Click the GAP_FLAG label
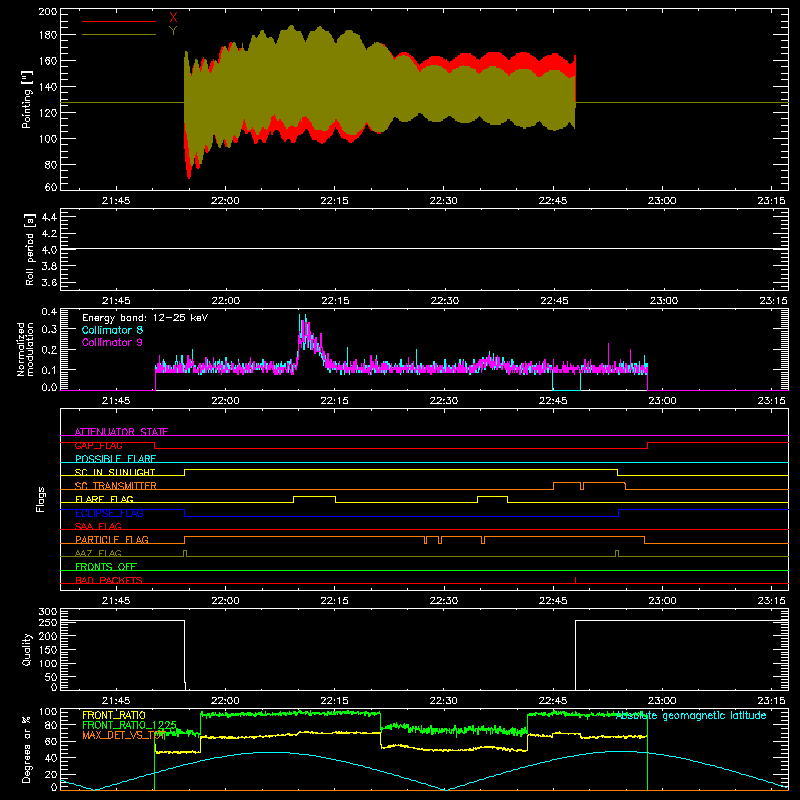The width and height of the screenshot is (800, 800). 98,445
